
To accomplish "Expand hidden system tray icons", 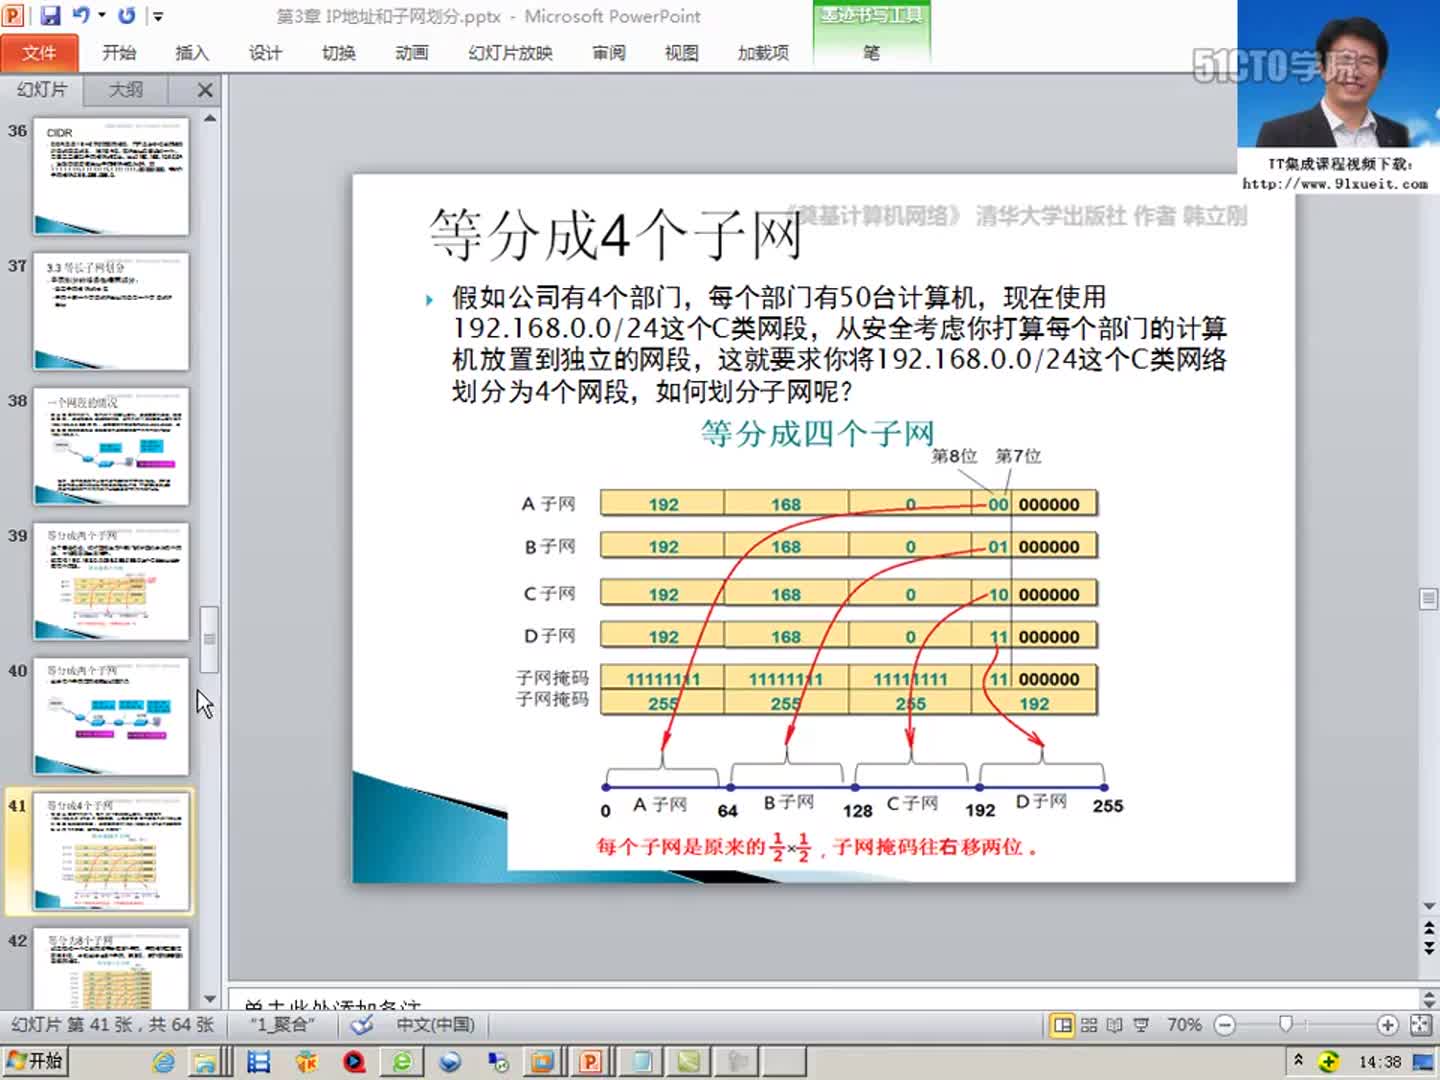I will point(1298,1060).
